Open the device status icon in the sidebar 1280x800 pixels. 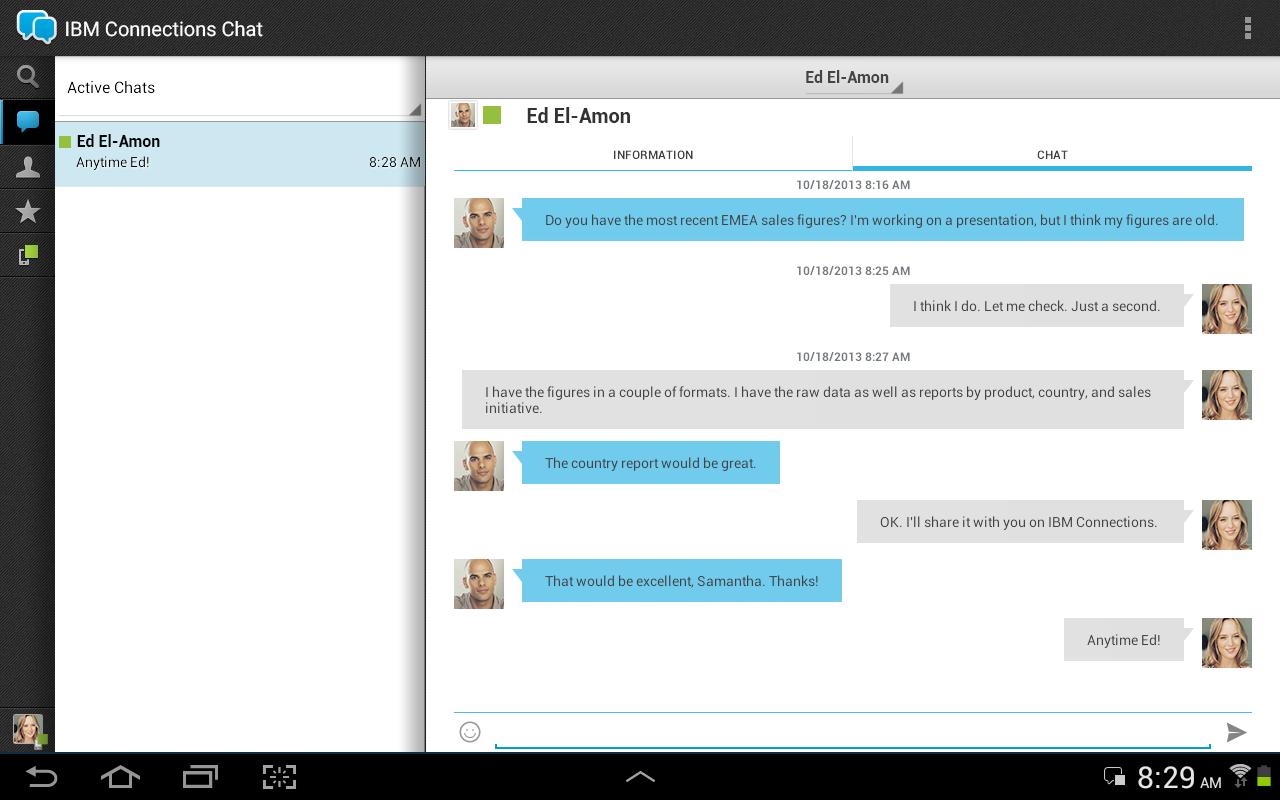pos(28,255)
